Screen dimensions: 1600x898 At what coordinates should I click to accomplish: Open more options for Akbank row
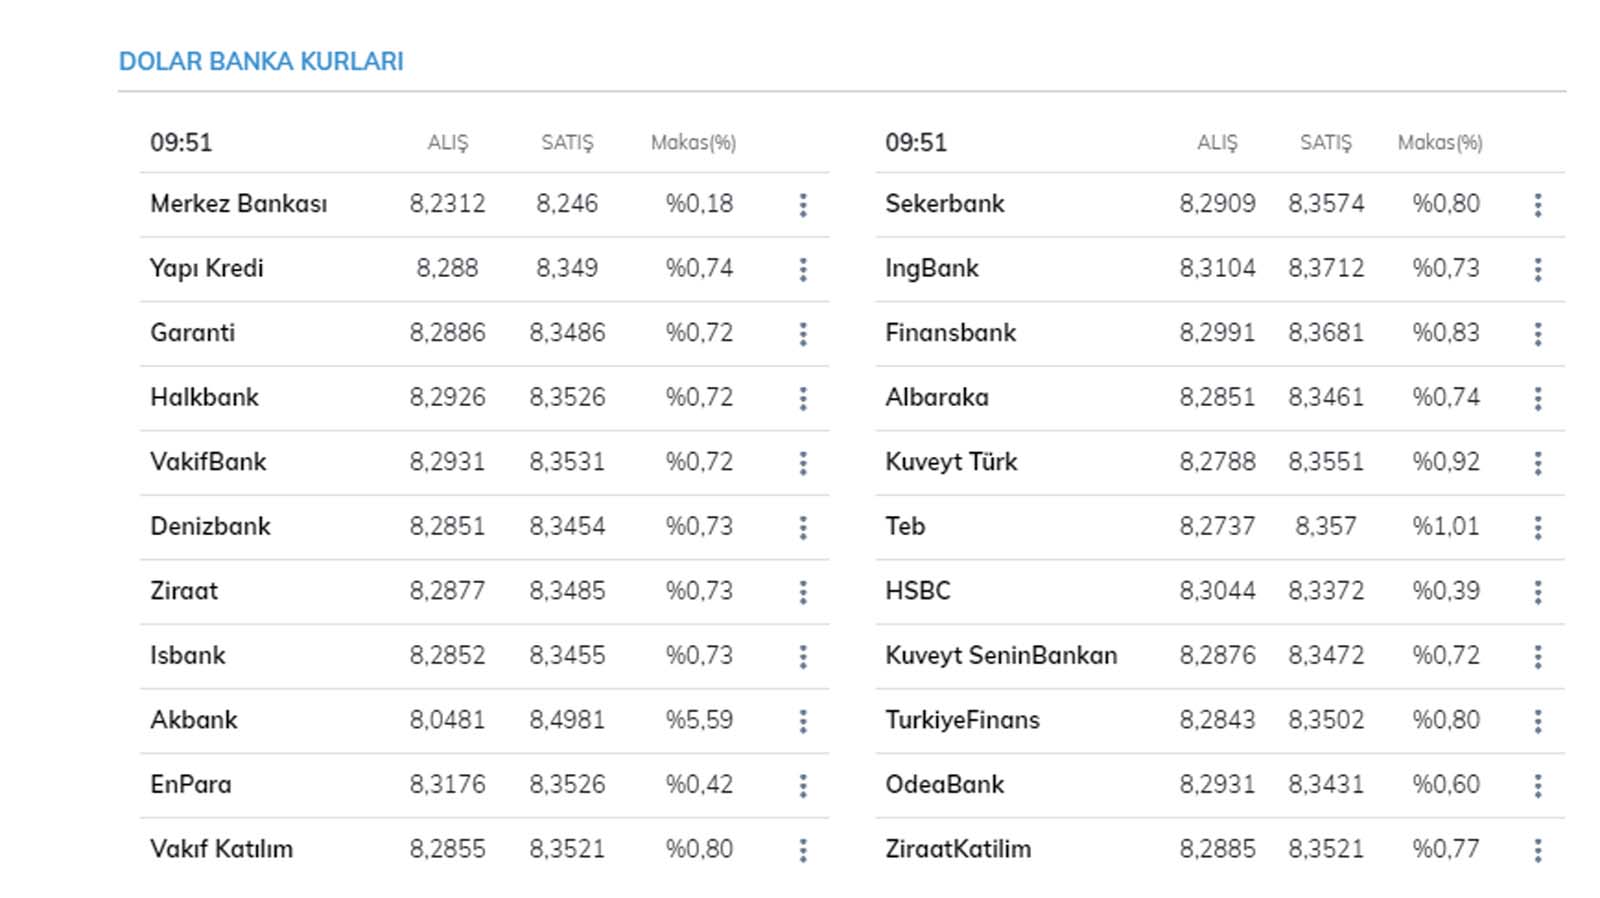802,721
